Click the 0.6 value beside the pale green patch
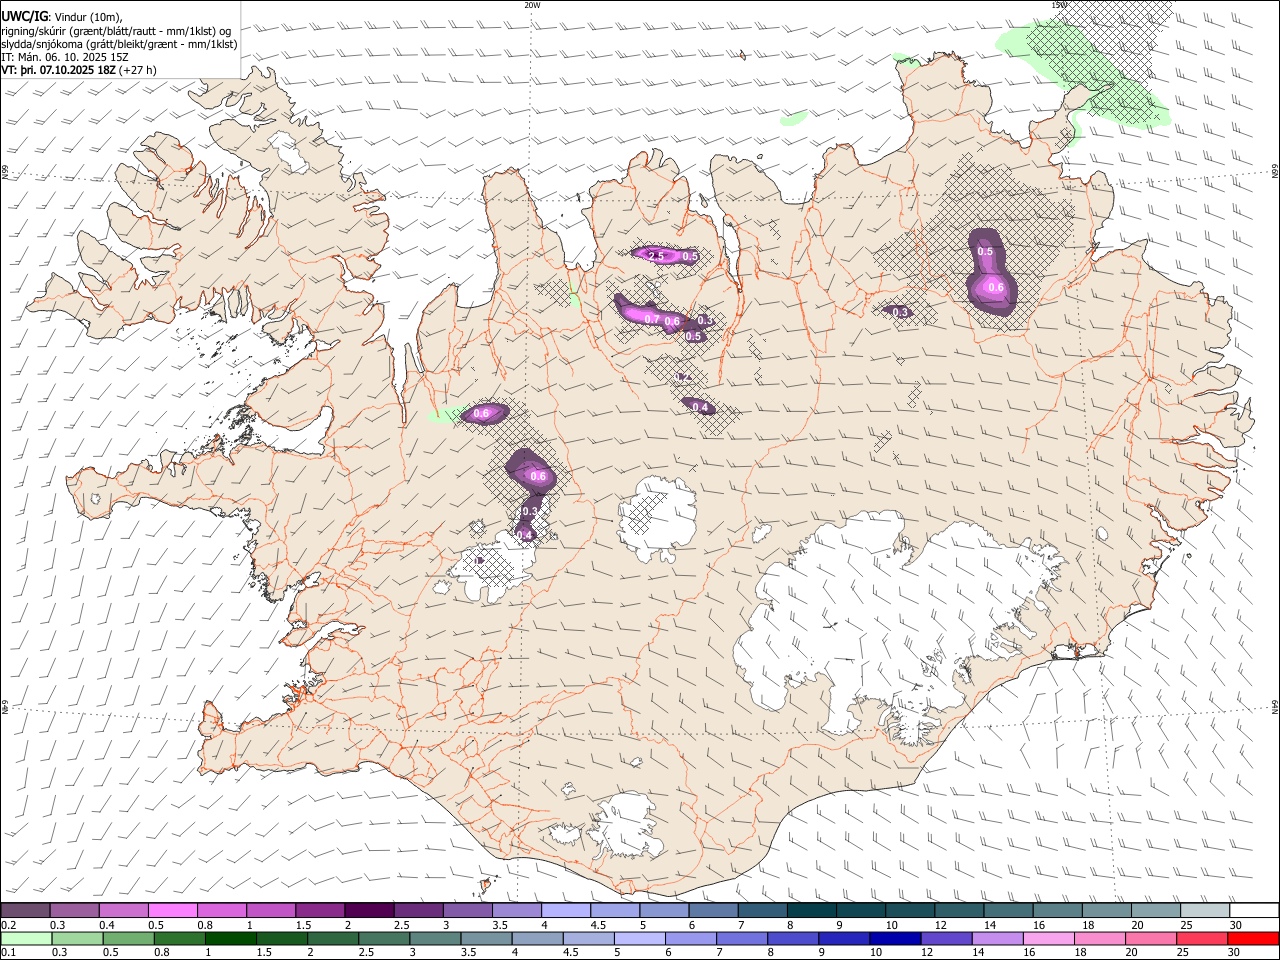 tap(481, 413)
